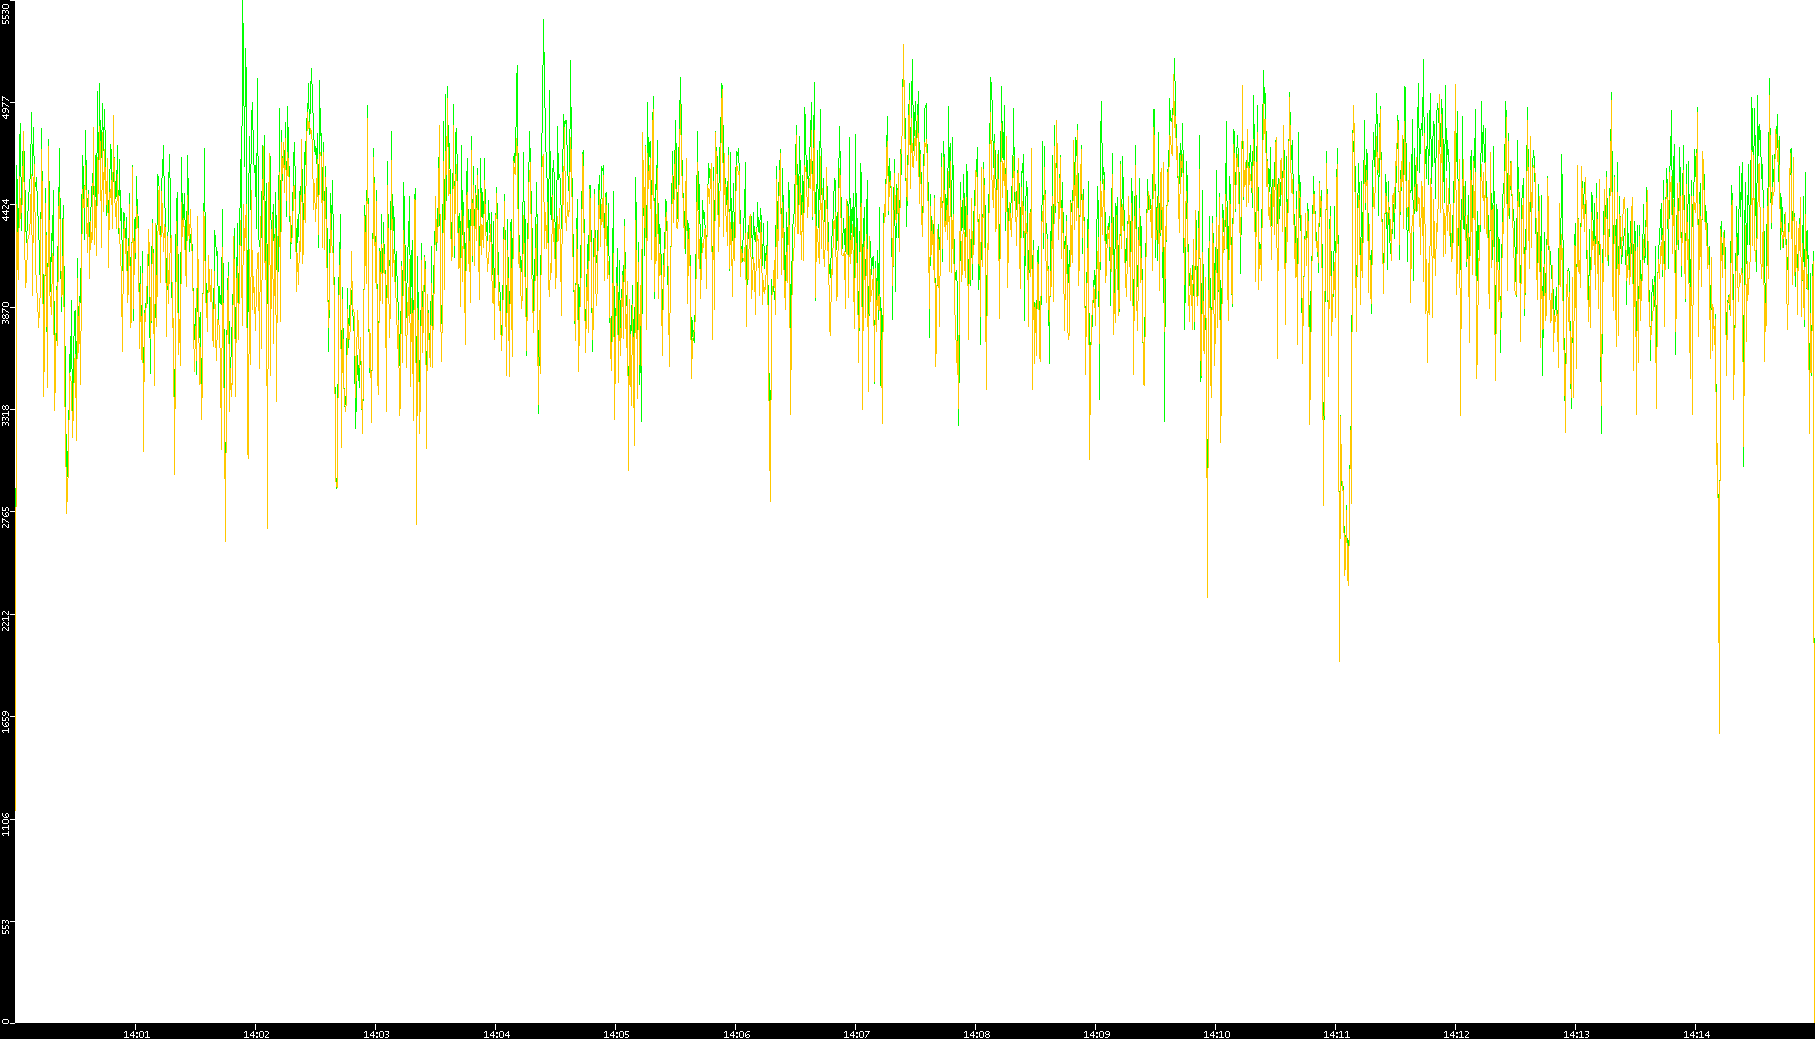Click the 553 y-axis label
1815x1039 pixels.
click(x=7, y=925)
